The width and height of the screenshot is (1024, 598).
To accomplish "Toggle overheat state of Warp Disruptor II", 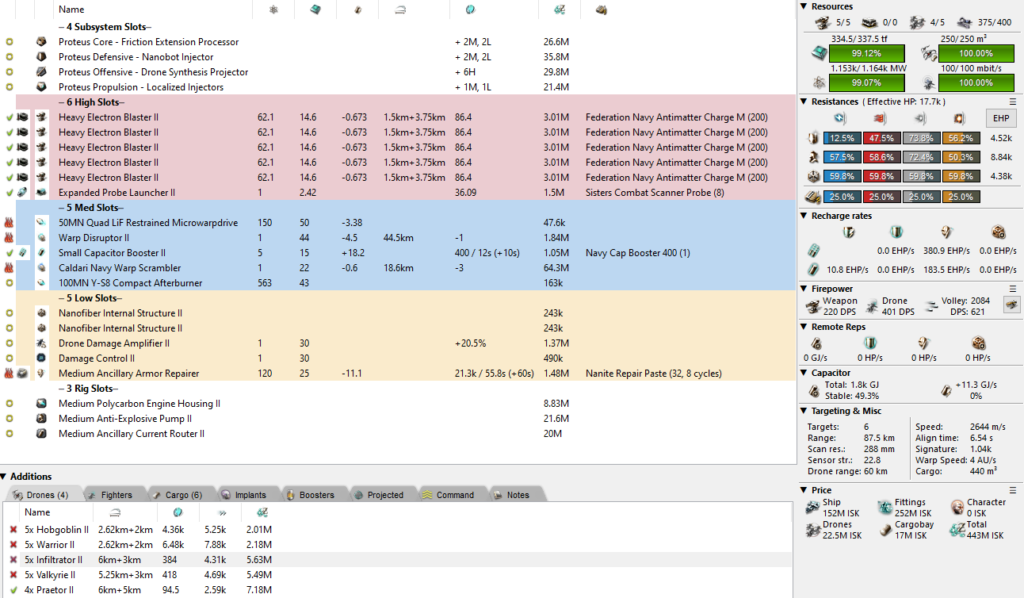I will tap(9, 238).
